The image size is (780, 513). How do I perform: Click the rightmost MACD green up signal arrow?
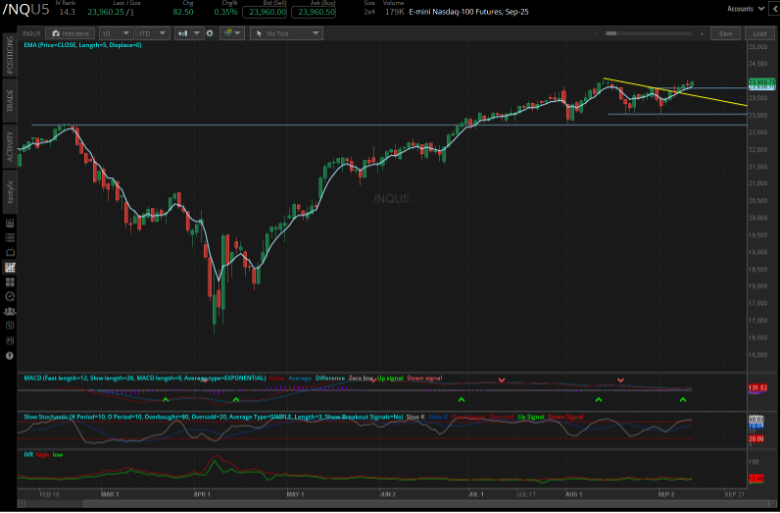coord(683,400)
